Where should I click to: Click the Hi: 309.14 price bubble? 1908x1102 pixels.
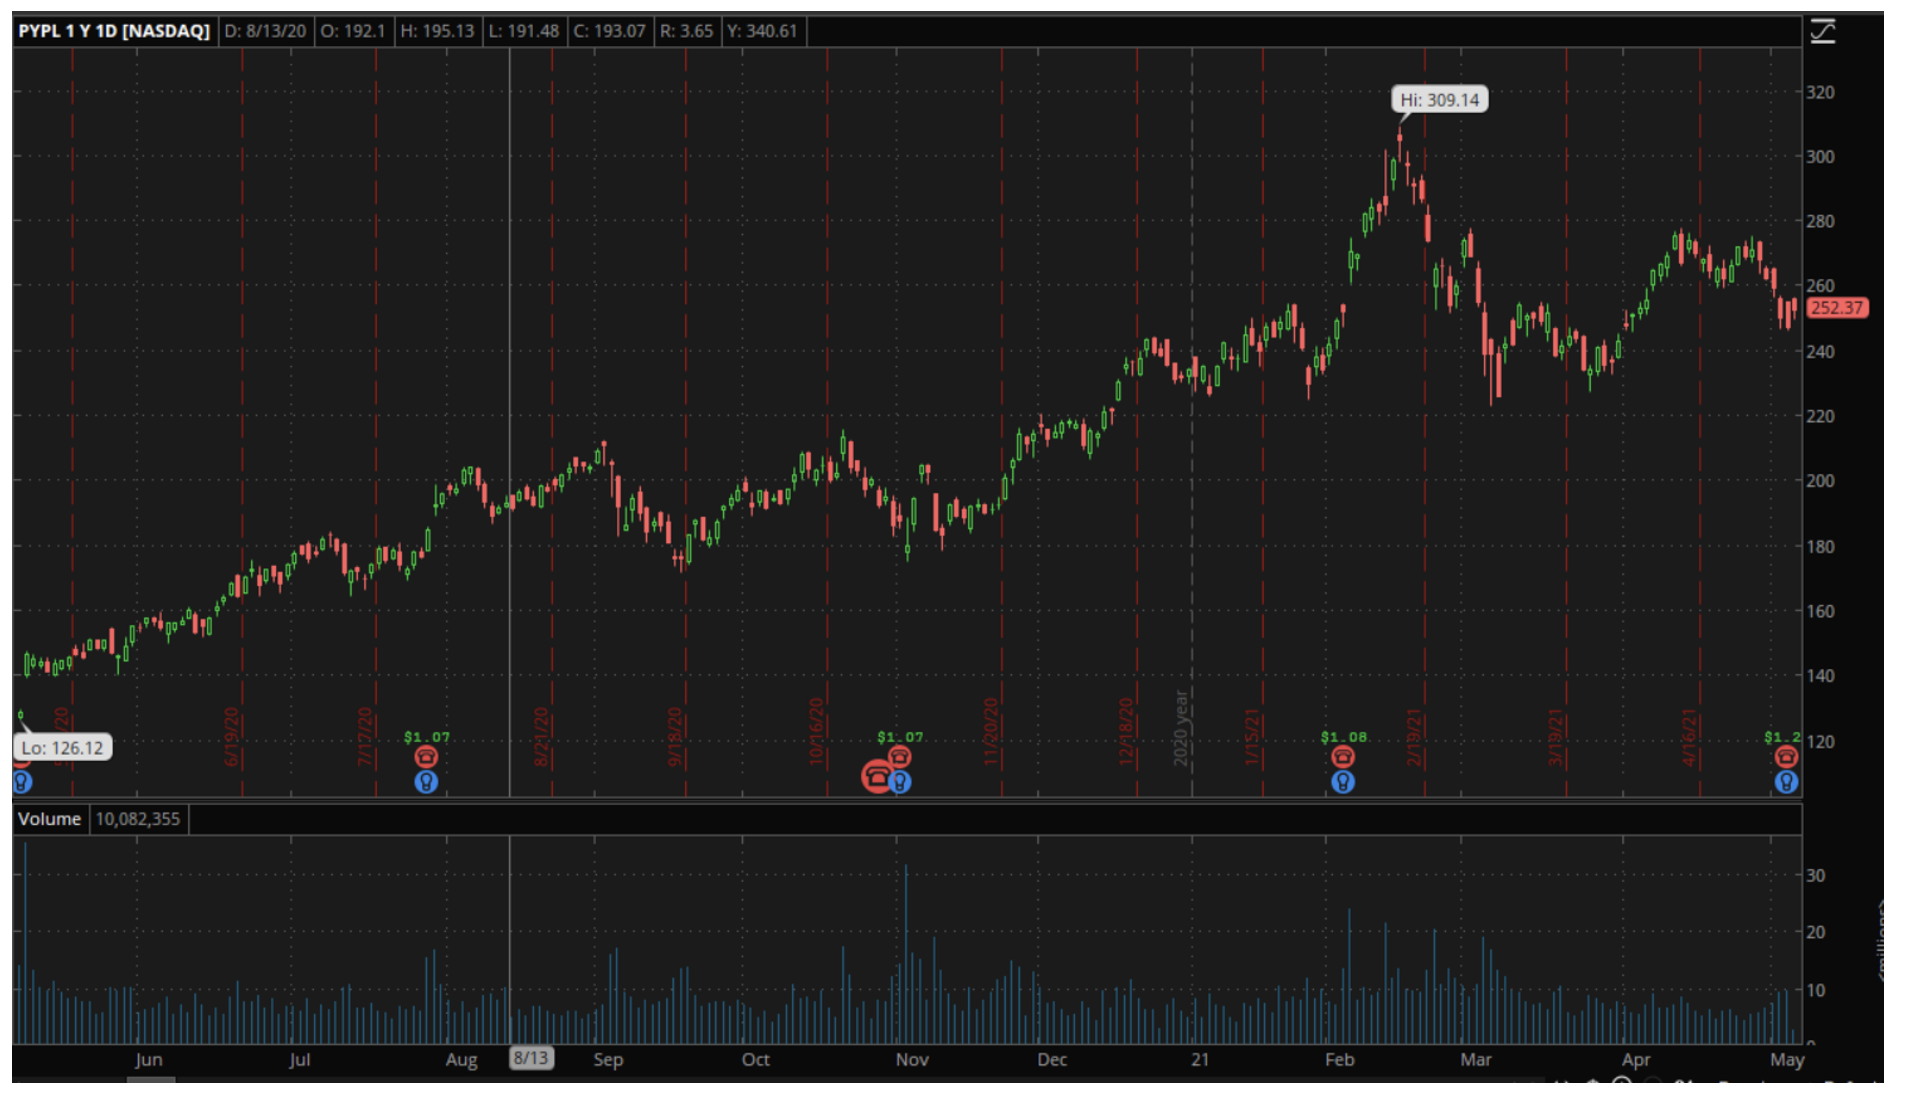click(x=1439, y=100)
